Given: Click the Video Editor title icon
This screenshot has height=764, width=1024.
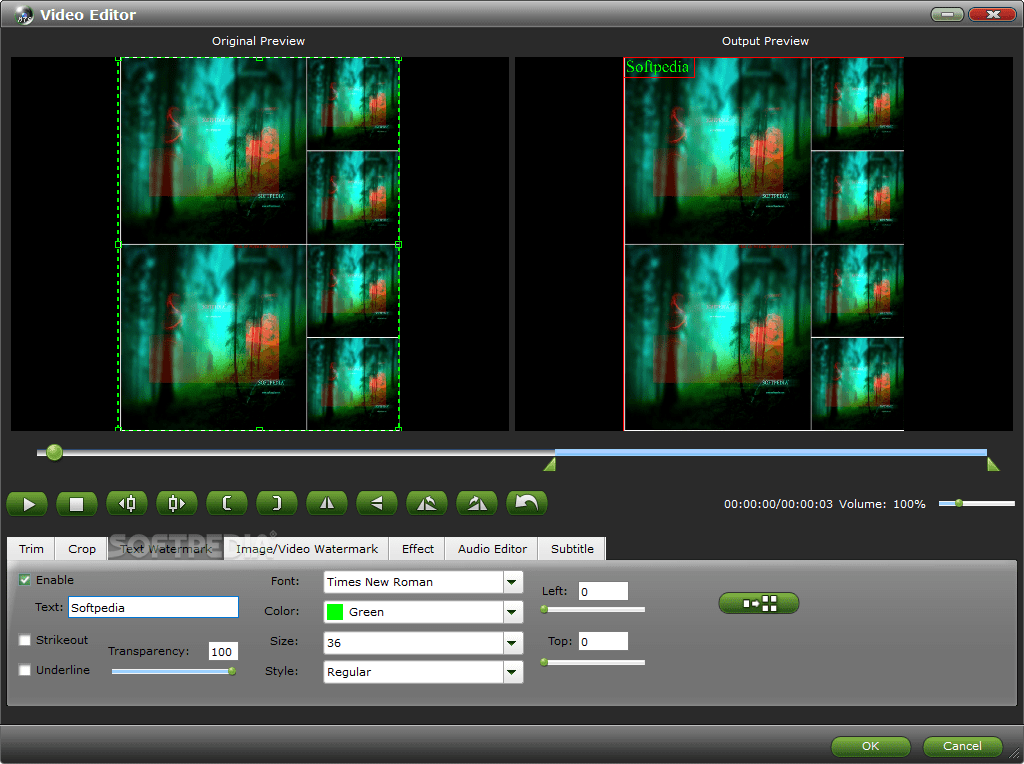Looking at the screenshot, I should [24, 14].
